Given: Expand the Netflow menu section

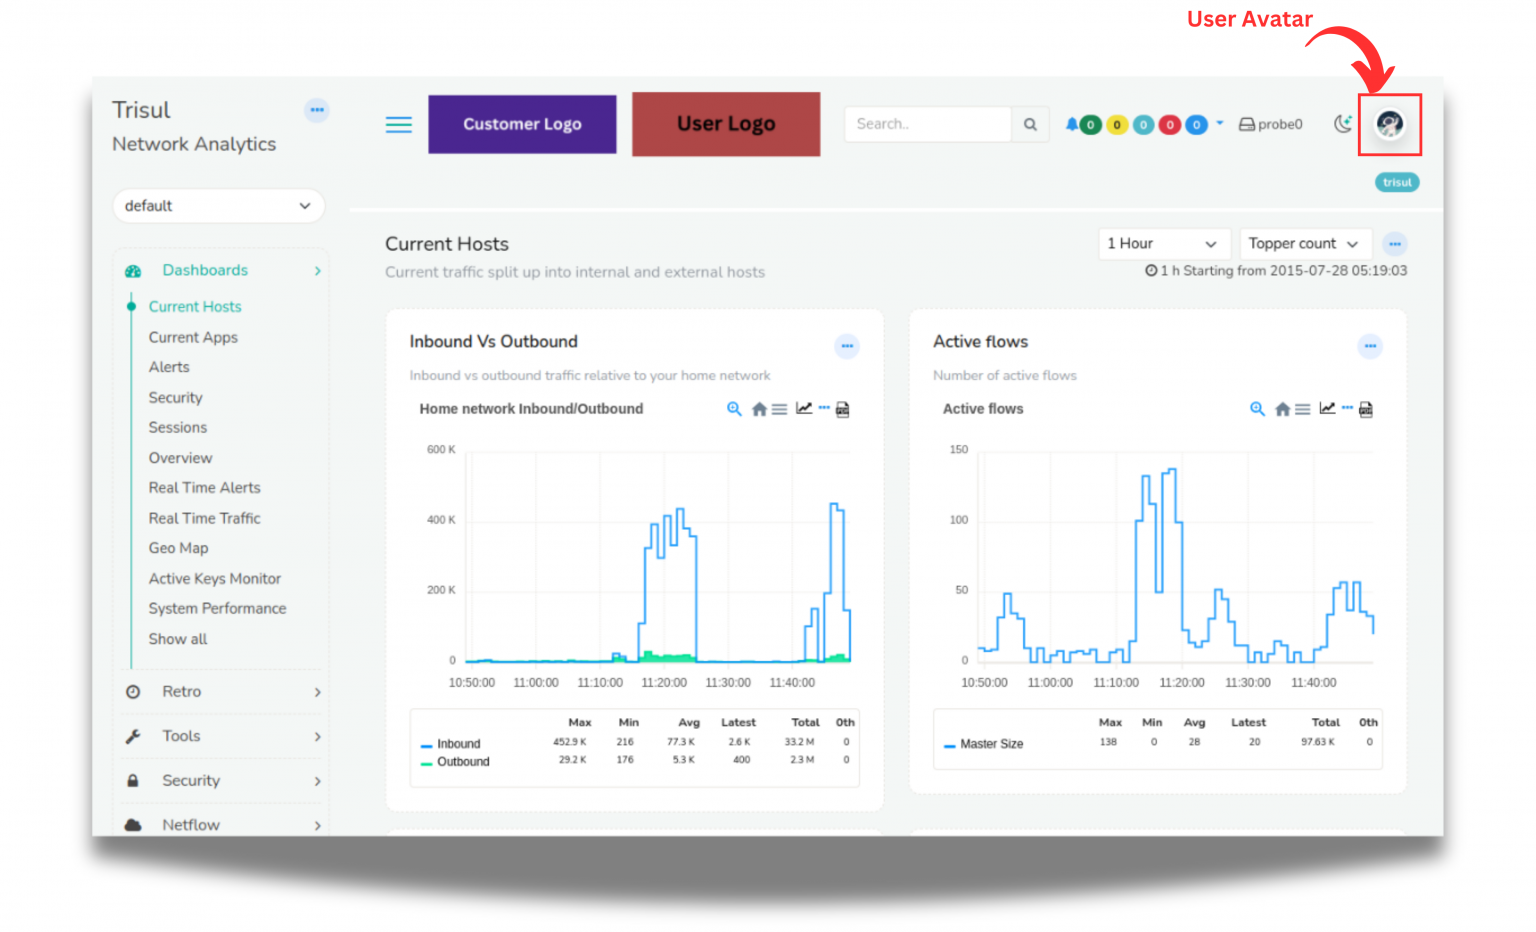Looking at the screenshot, I should click(223, 825).
